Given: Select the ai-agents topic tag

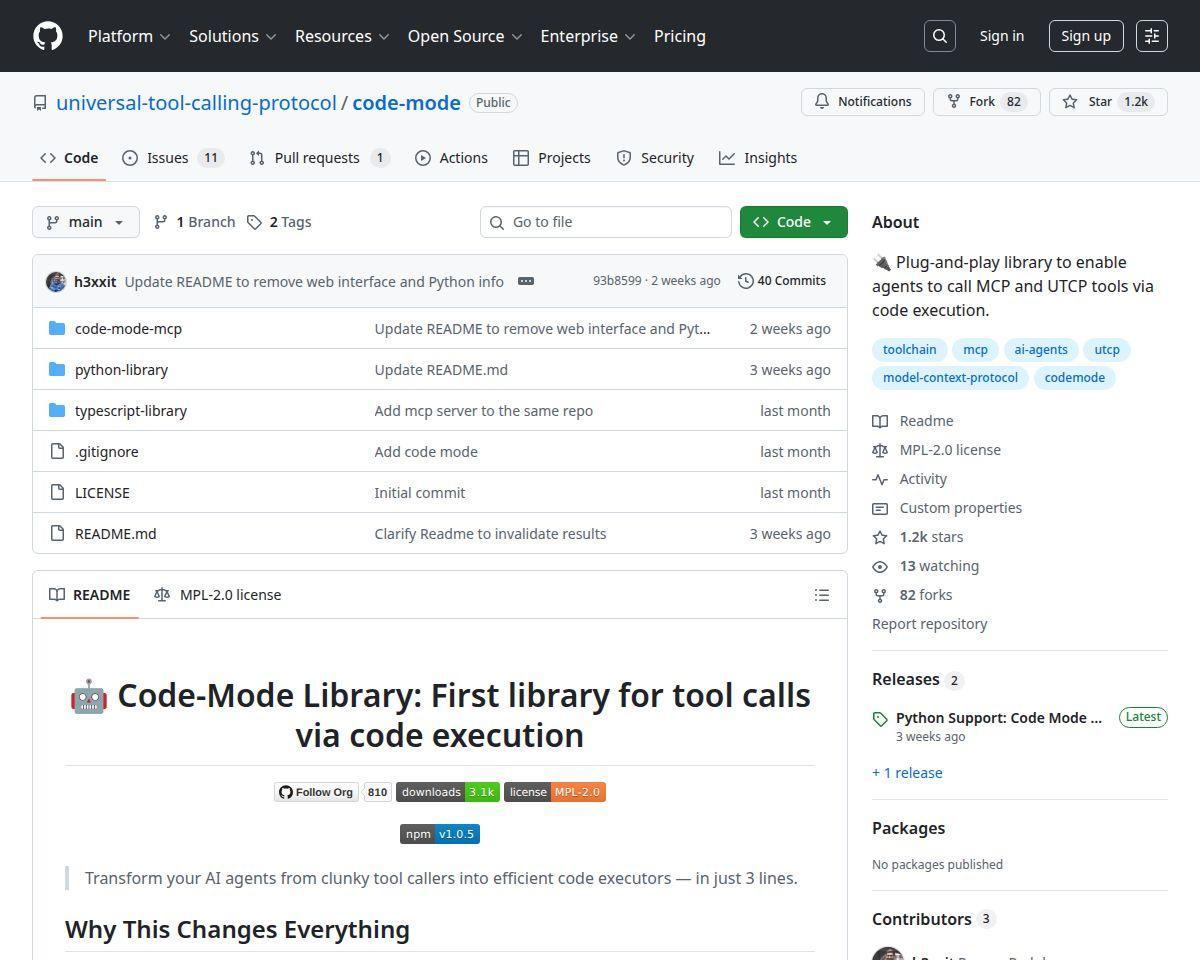Looking at the screenshot, I should (x=1041, y=350).
